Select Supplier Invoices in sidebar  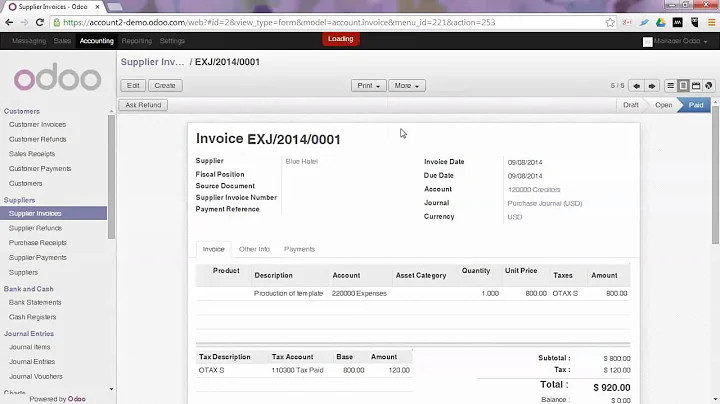[x=53, y=213]
